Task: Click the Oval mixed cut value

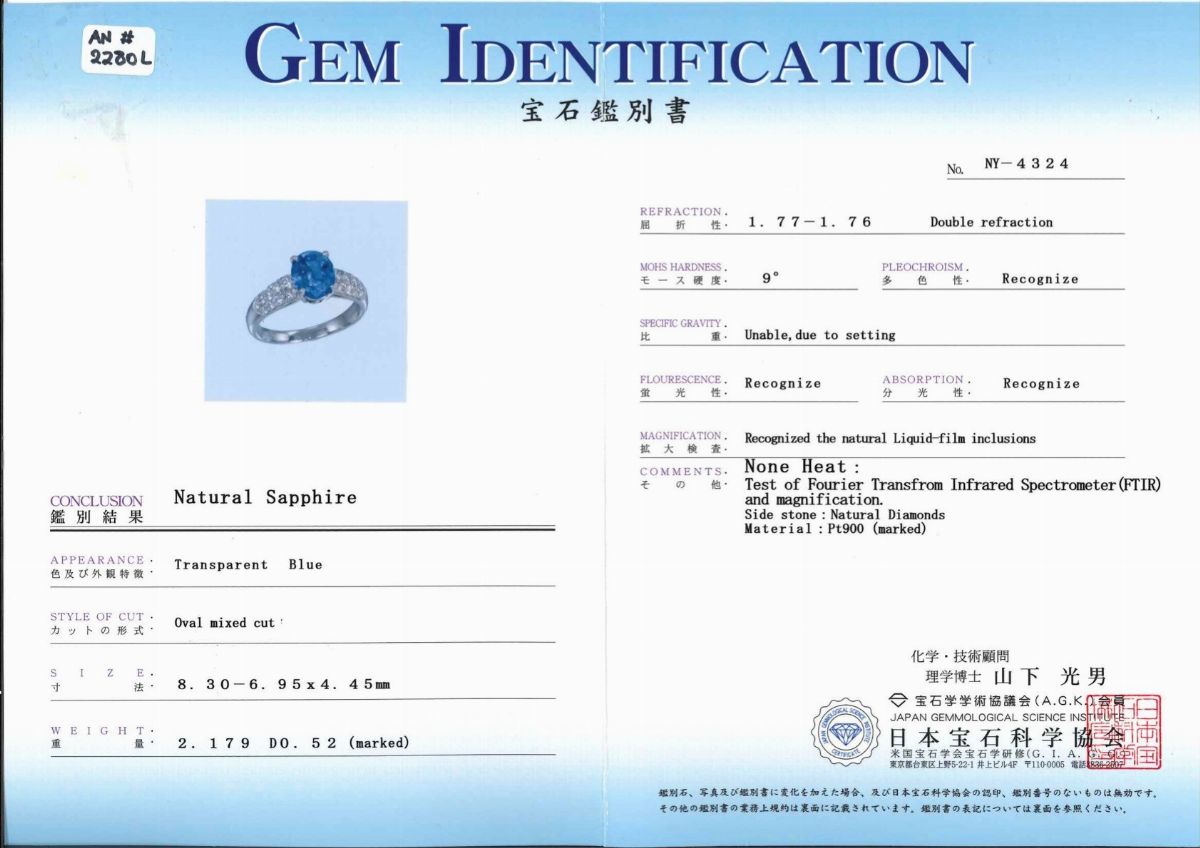Action: point(224,622)
